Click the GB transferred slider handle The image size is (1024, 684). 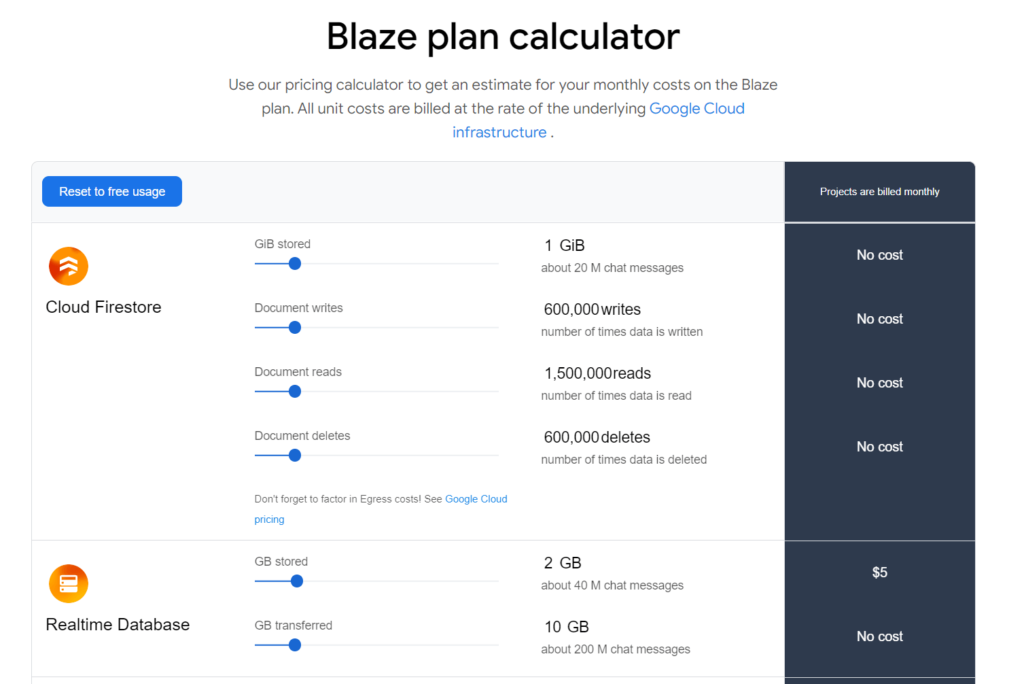pos(294,645)
